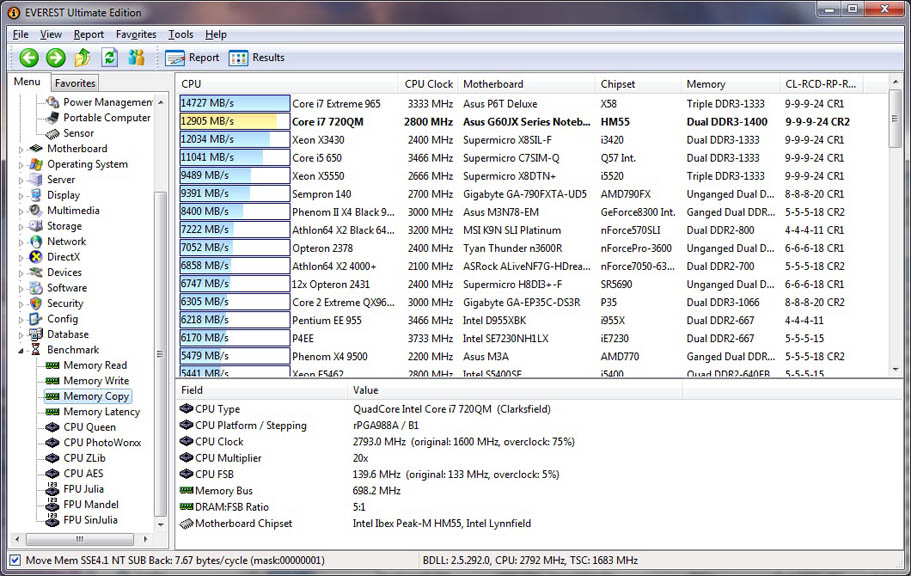Open the Favorites menu
Screen dimensions: 911x576
point(136,34)
